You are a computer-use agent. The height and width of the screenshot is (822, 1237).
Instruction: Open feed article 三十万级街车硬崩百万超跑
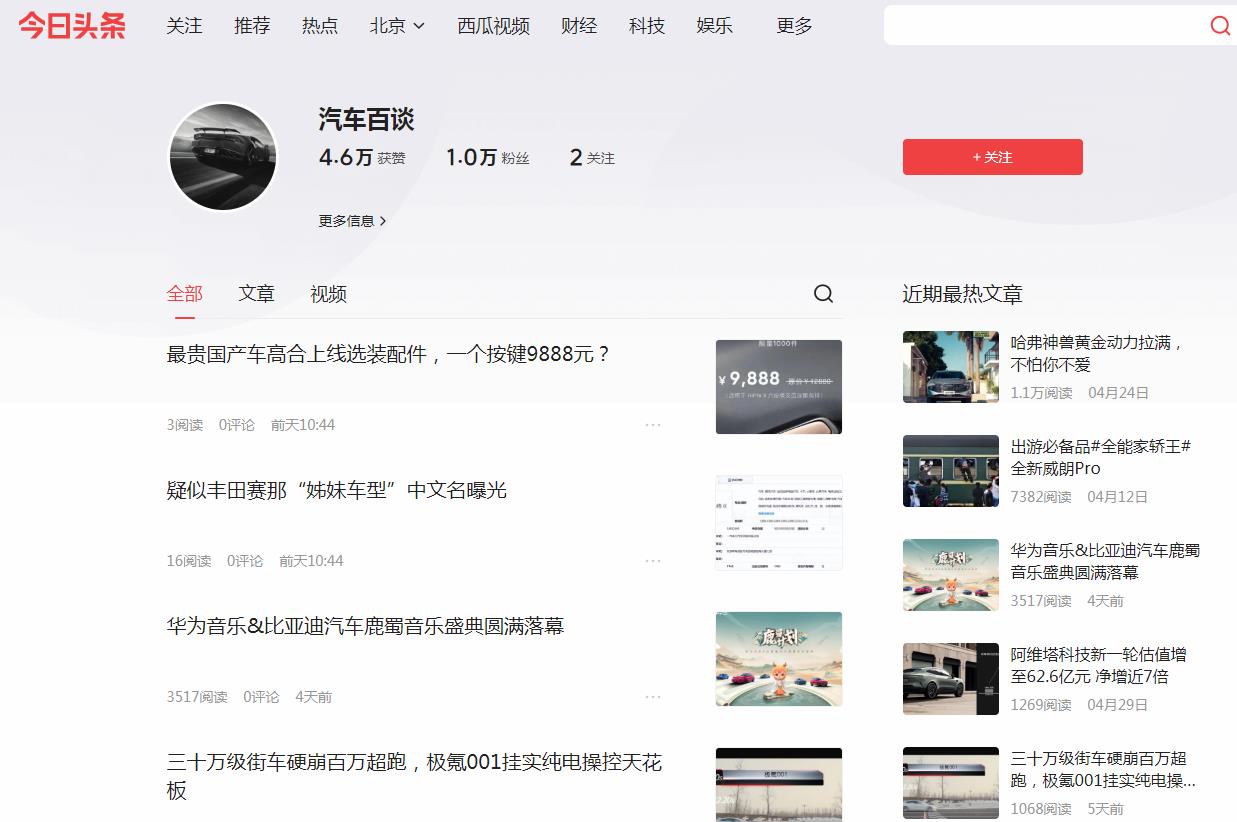click(x=414, y=776)
